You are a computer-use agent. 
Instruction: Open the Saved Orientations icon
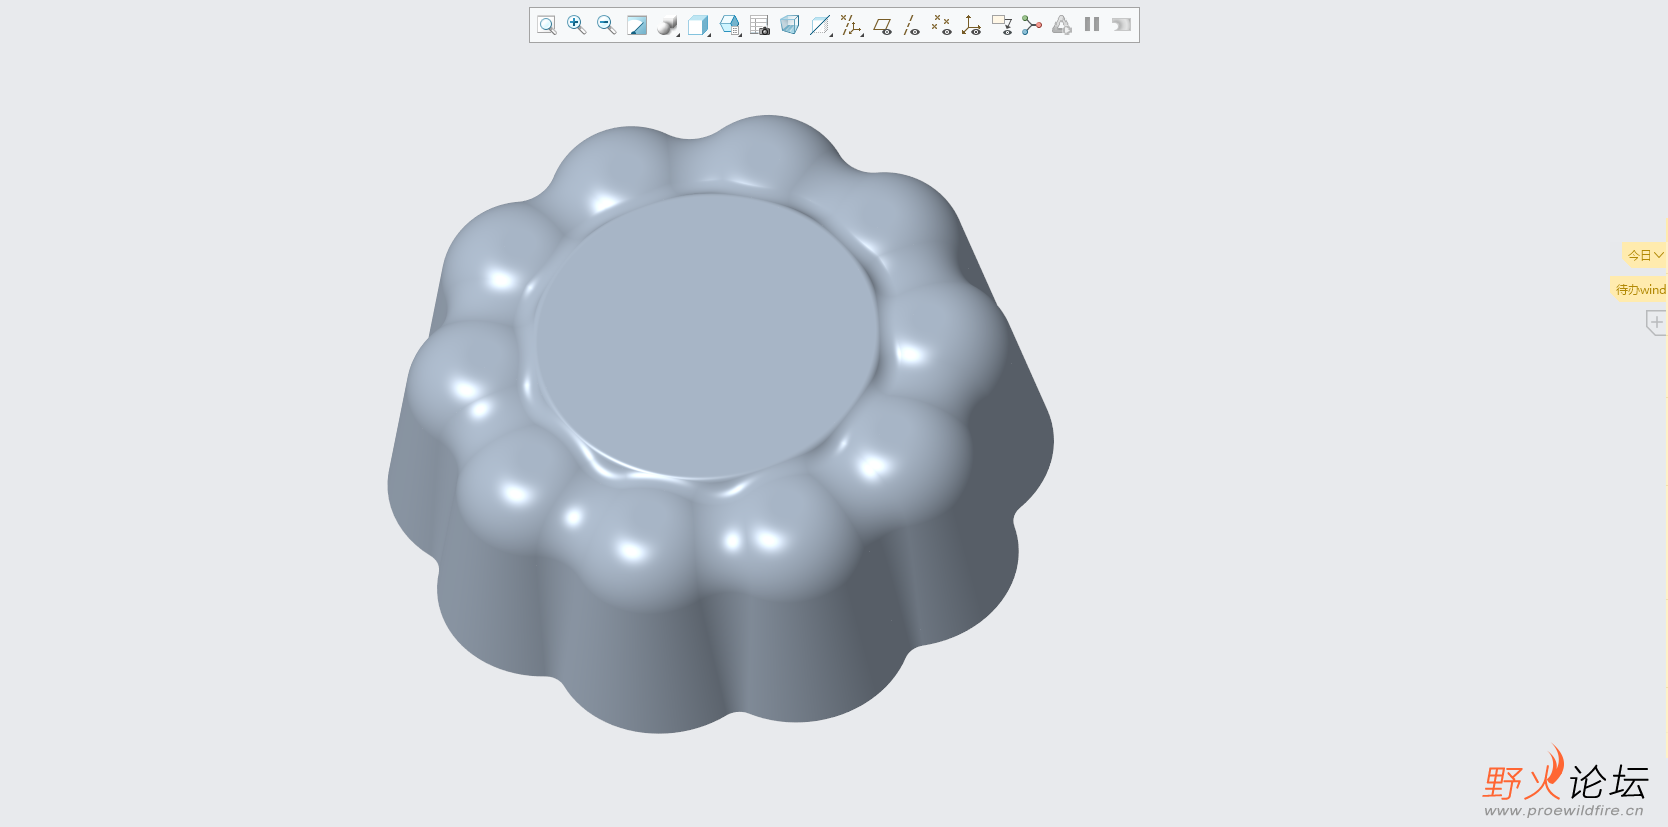click(x=730, y=25)
